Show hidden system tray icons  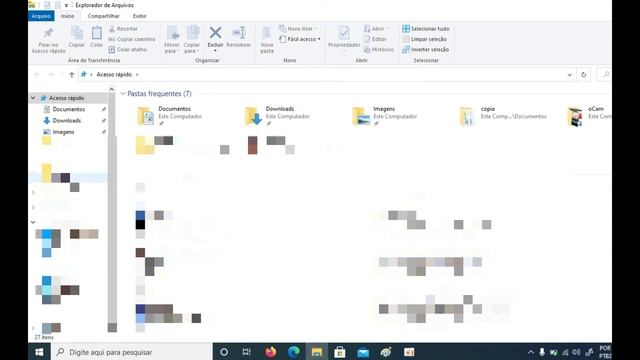pyautogui.click(x=531, y=352)
